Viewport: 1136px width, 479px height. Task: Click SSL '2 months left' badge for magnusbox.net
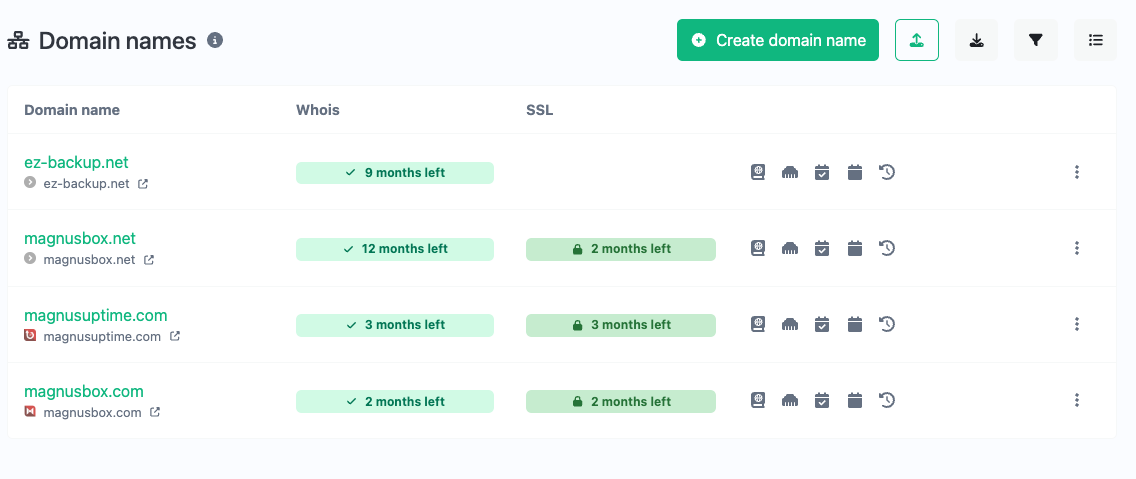[x=621, y=249]
